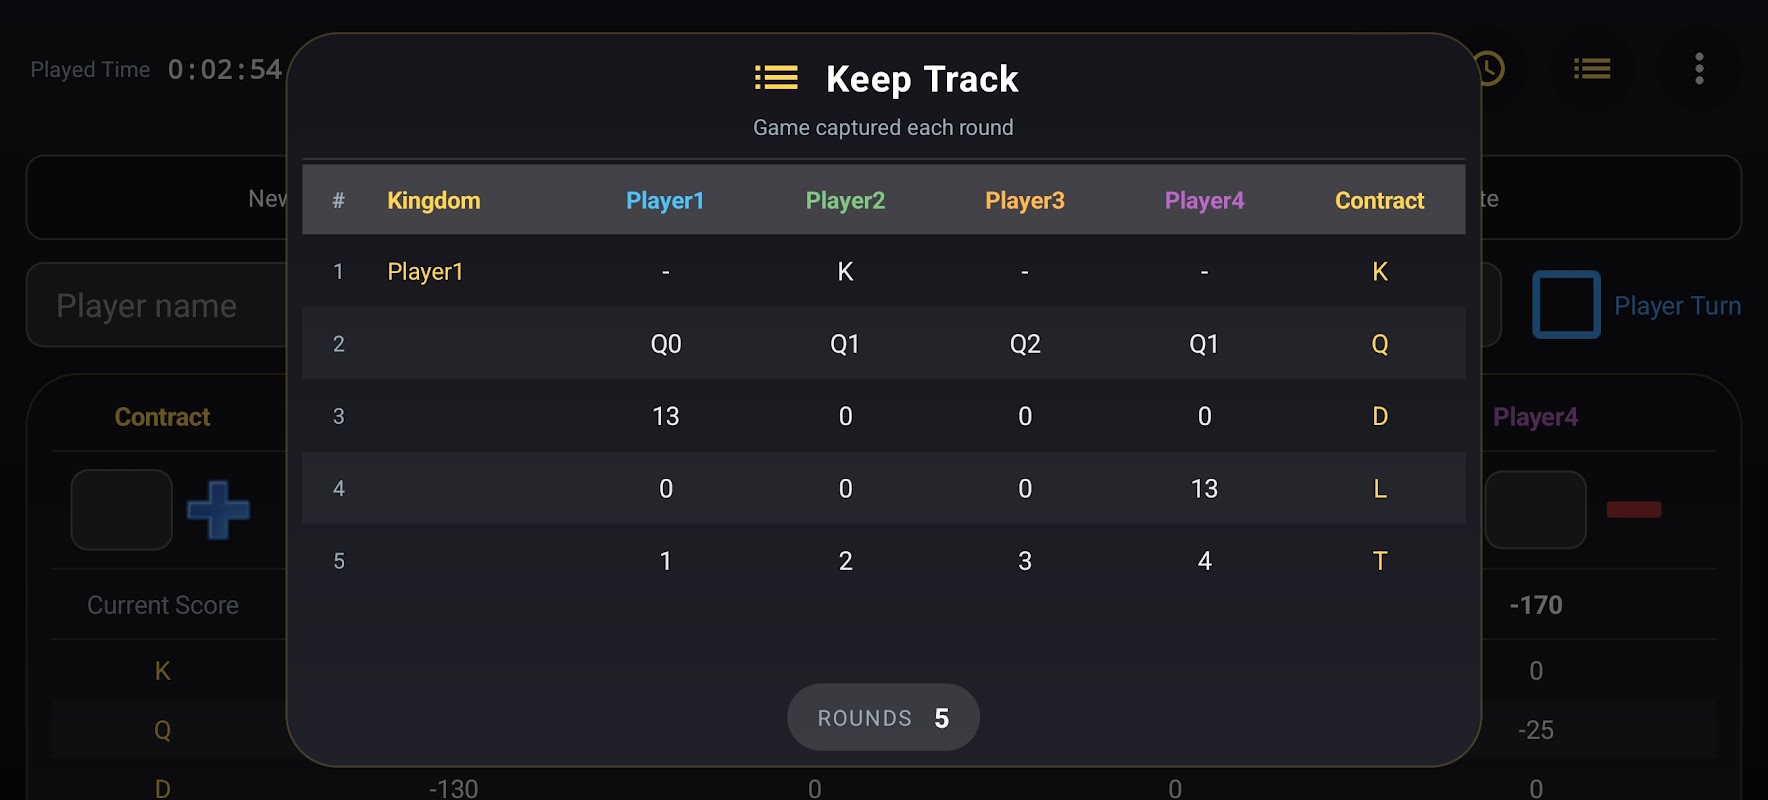Click Player4's 13 in round 4
Screen dimensions: 1768x800
click(x=1204, y=489)
